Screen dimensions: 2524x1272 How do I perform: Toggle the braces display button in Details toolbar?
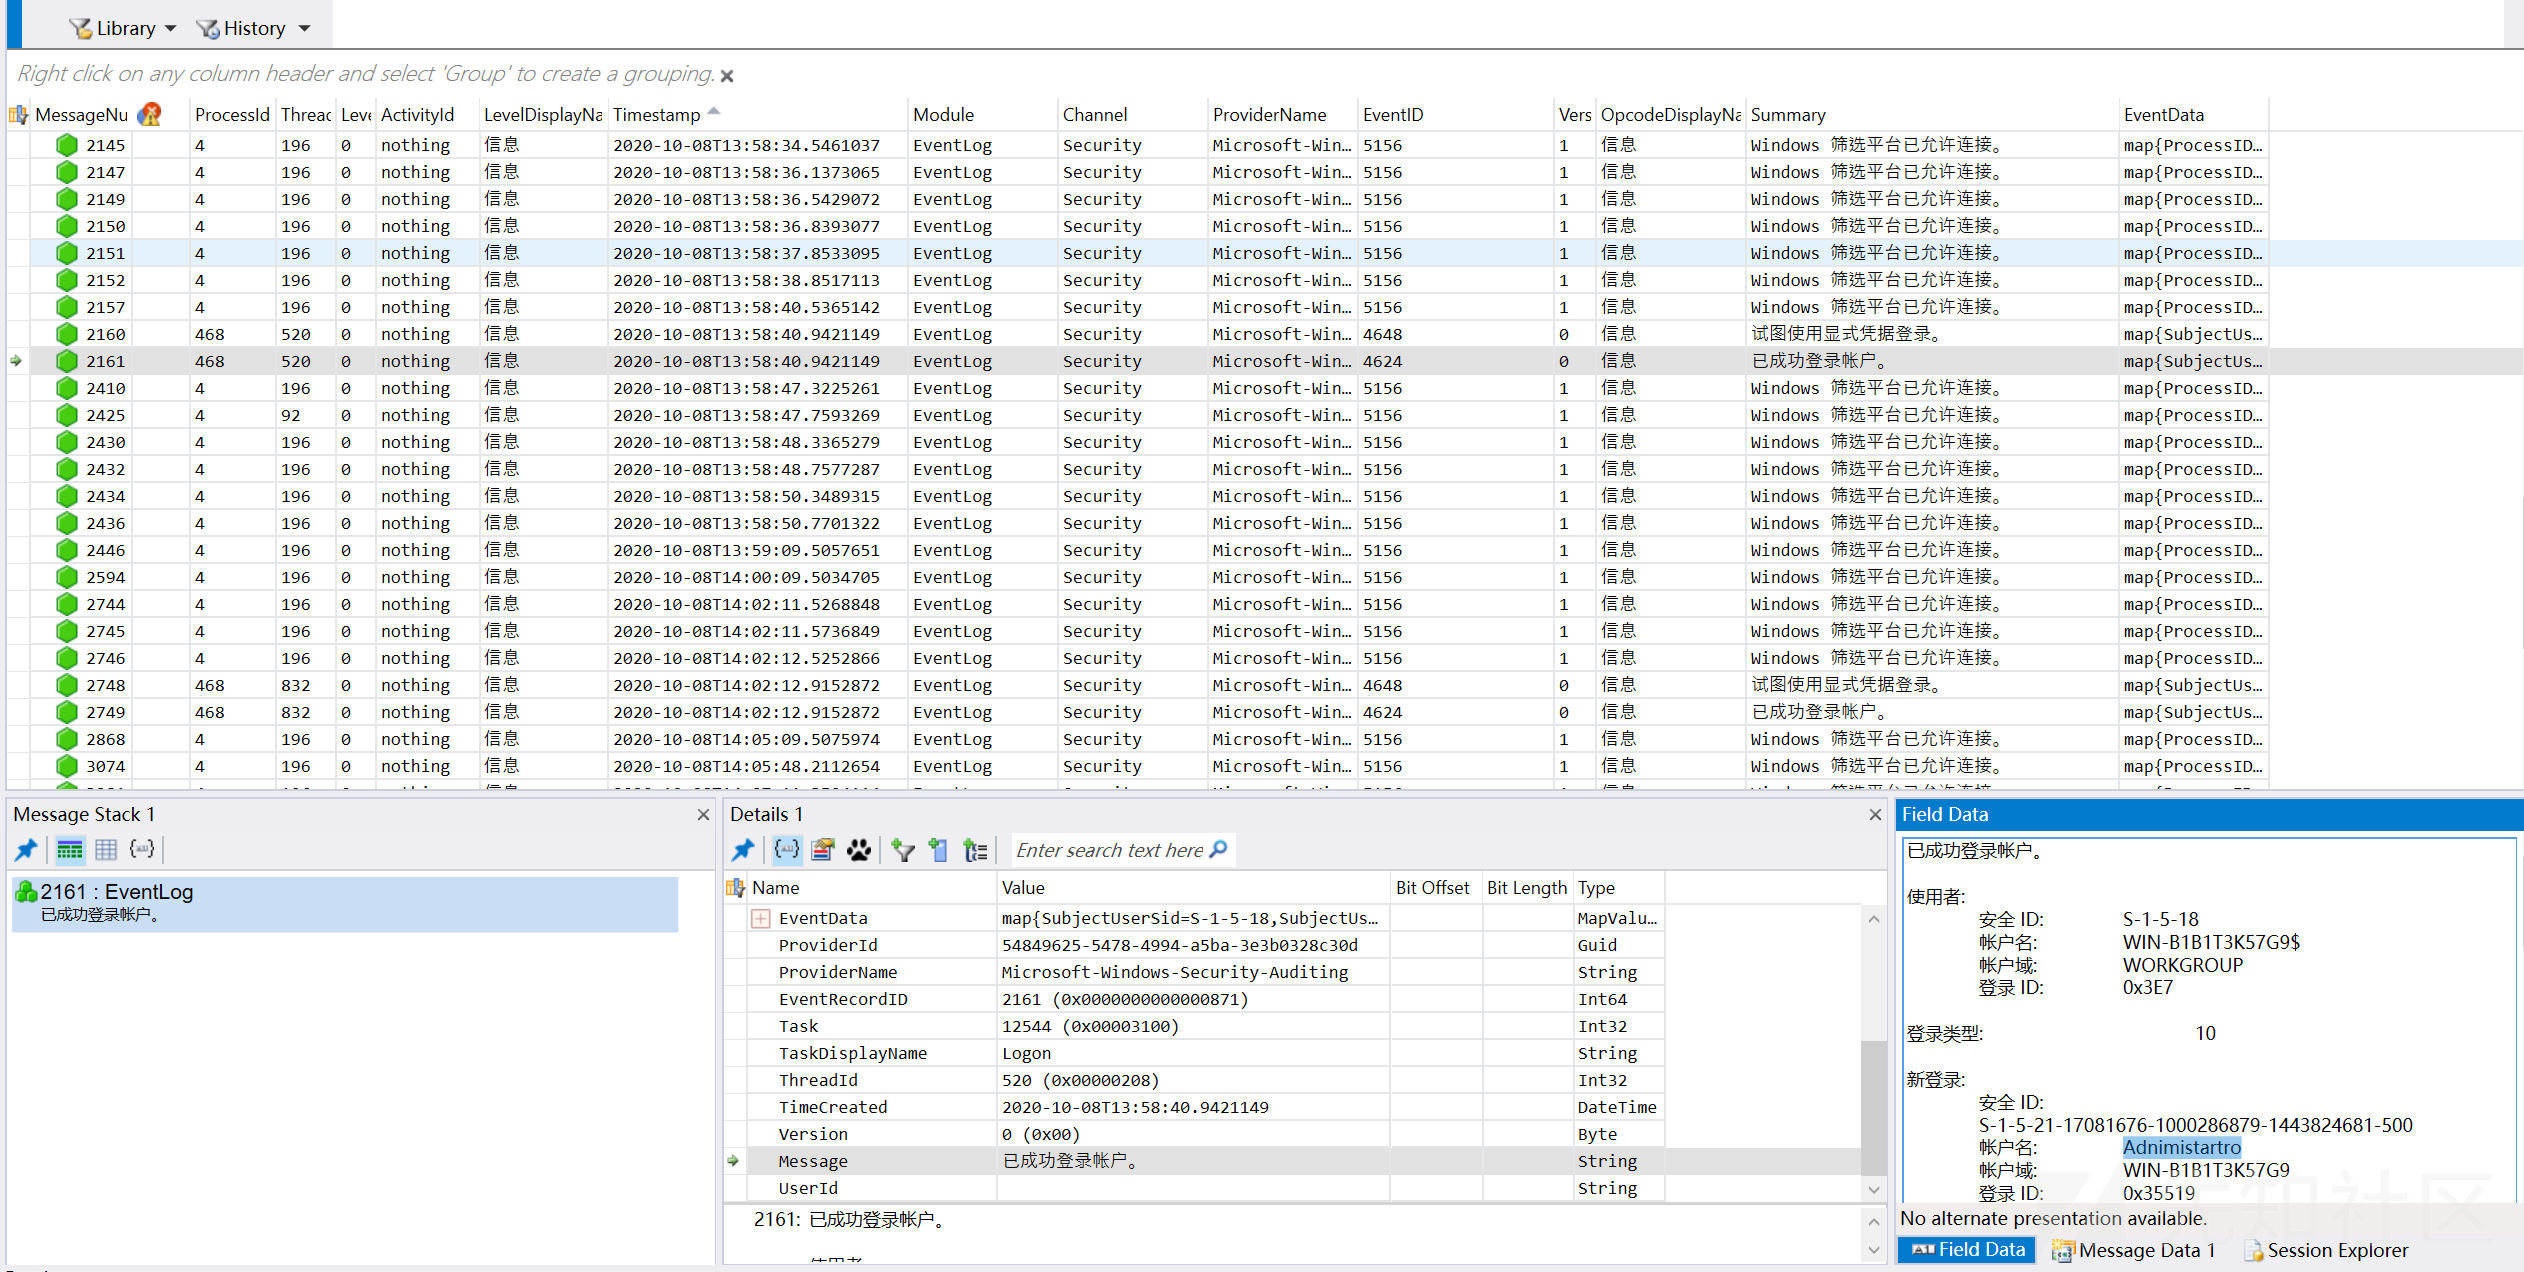pos(787,850)
